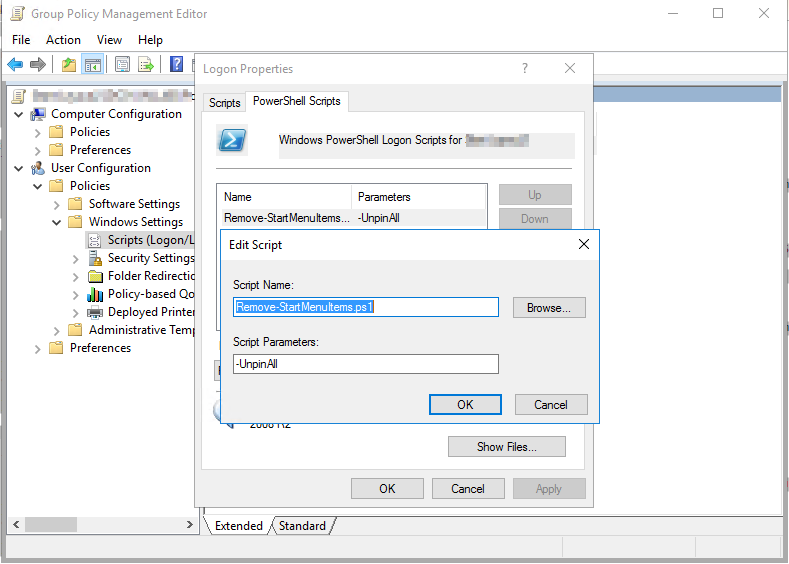The height and width of the screenshot is (564, 789).
Task: Expand the Folder Redirection node
Action: pos(76,276)
